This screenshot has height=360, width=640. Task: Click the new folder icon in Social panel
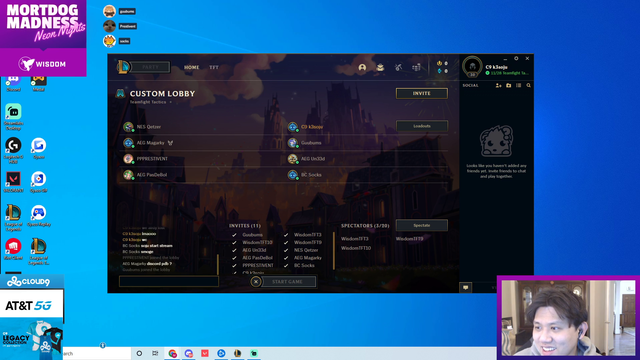[509, 85]
